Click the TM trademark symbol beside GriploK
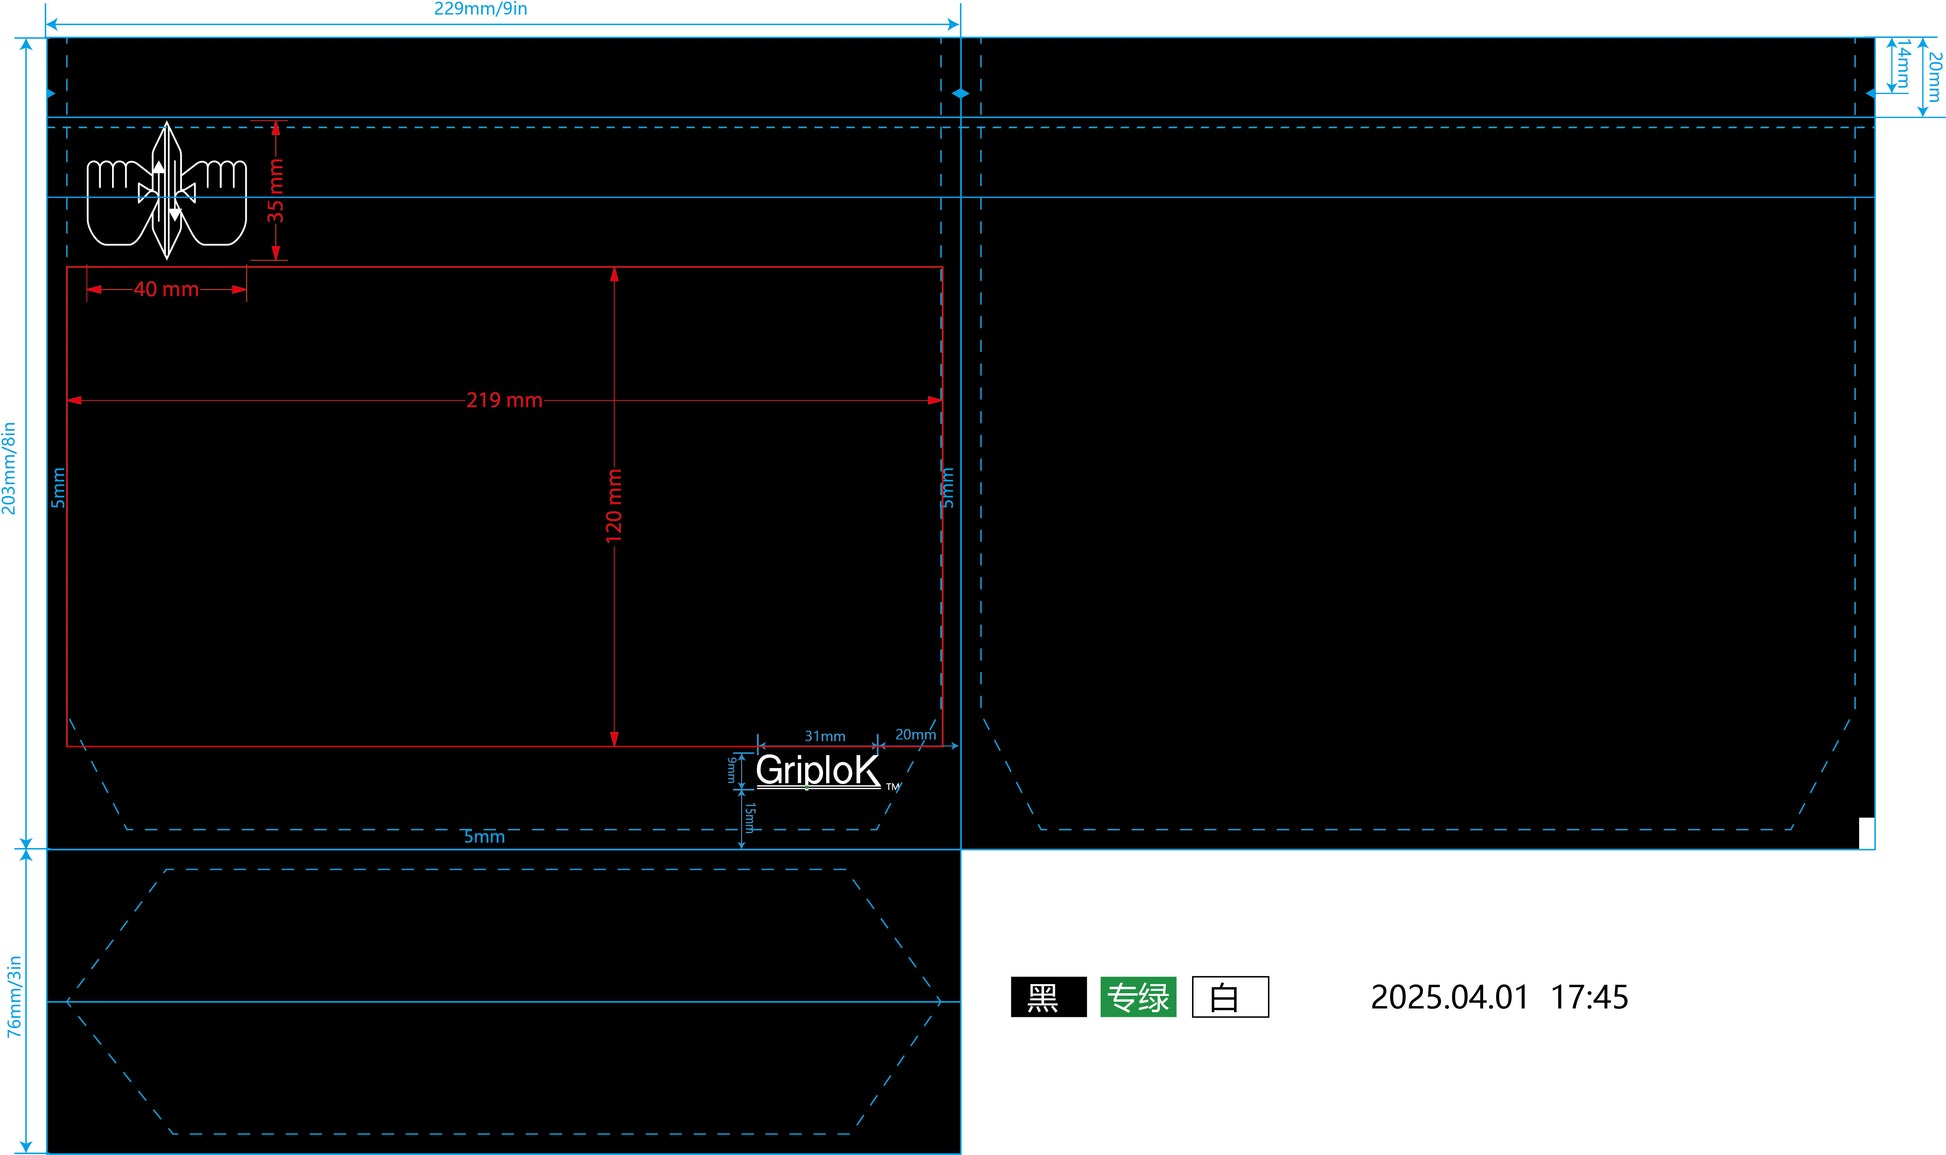1946x1155 pixels. click(x=893, y=787)
